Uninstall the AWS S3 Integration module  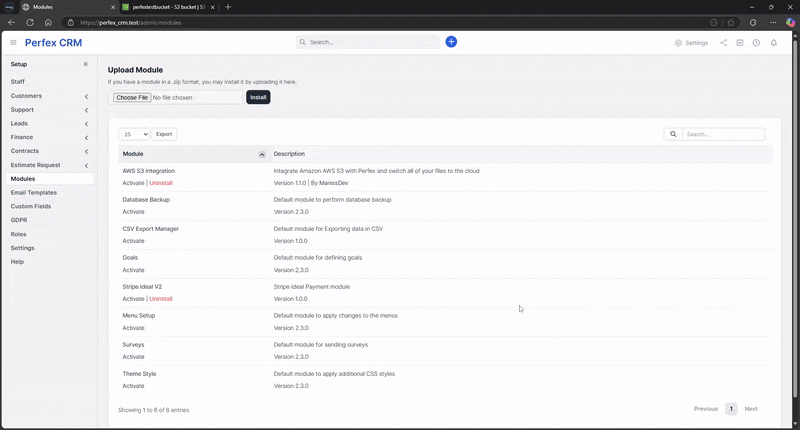pos(161,183)
